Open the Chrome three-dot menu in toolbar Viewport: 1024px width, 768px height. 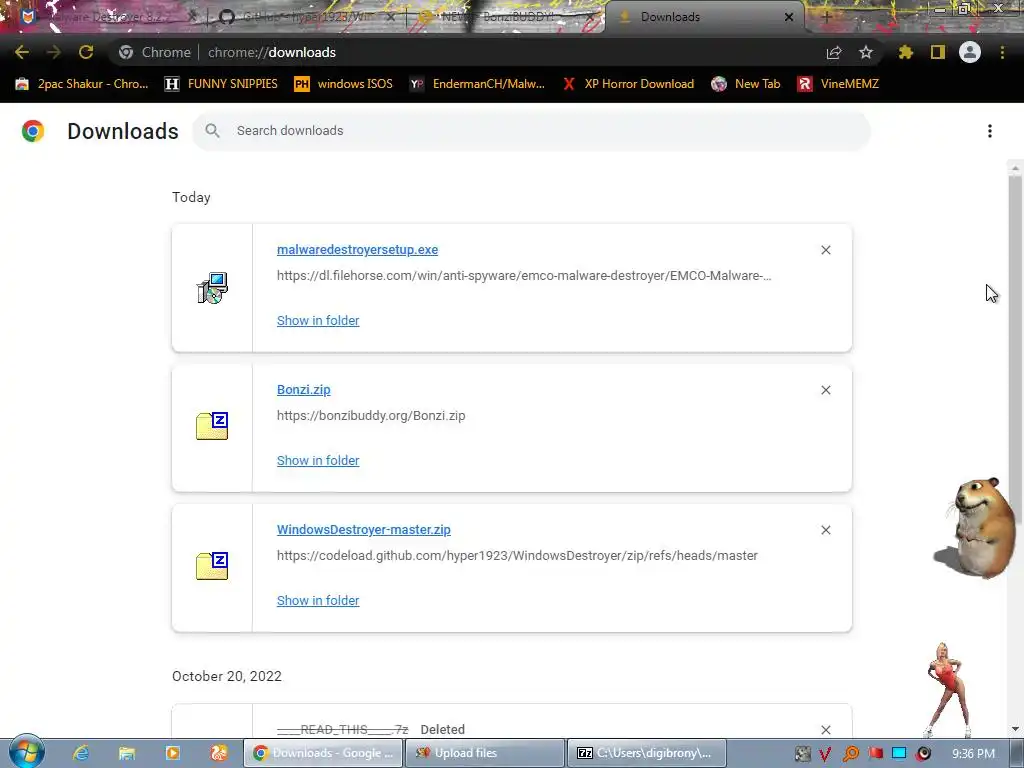pos(1002,52)
